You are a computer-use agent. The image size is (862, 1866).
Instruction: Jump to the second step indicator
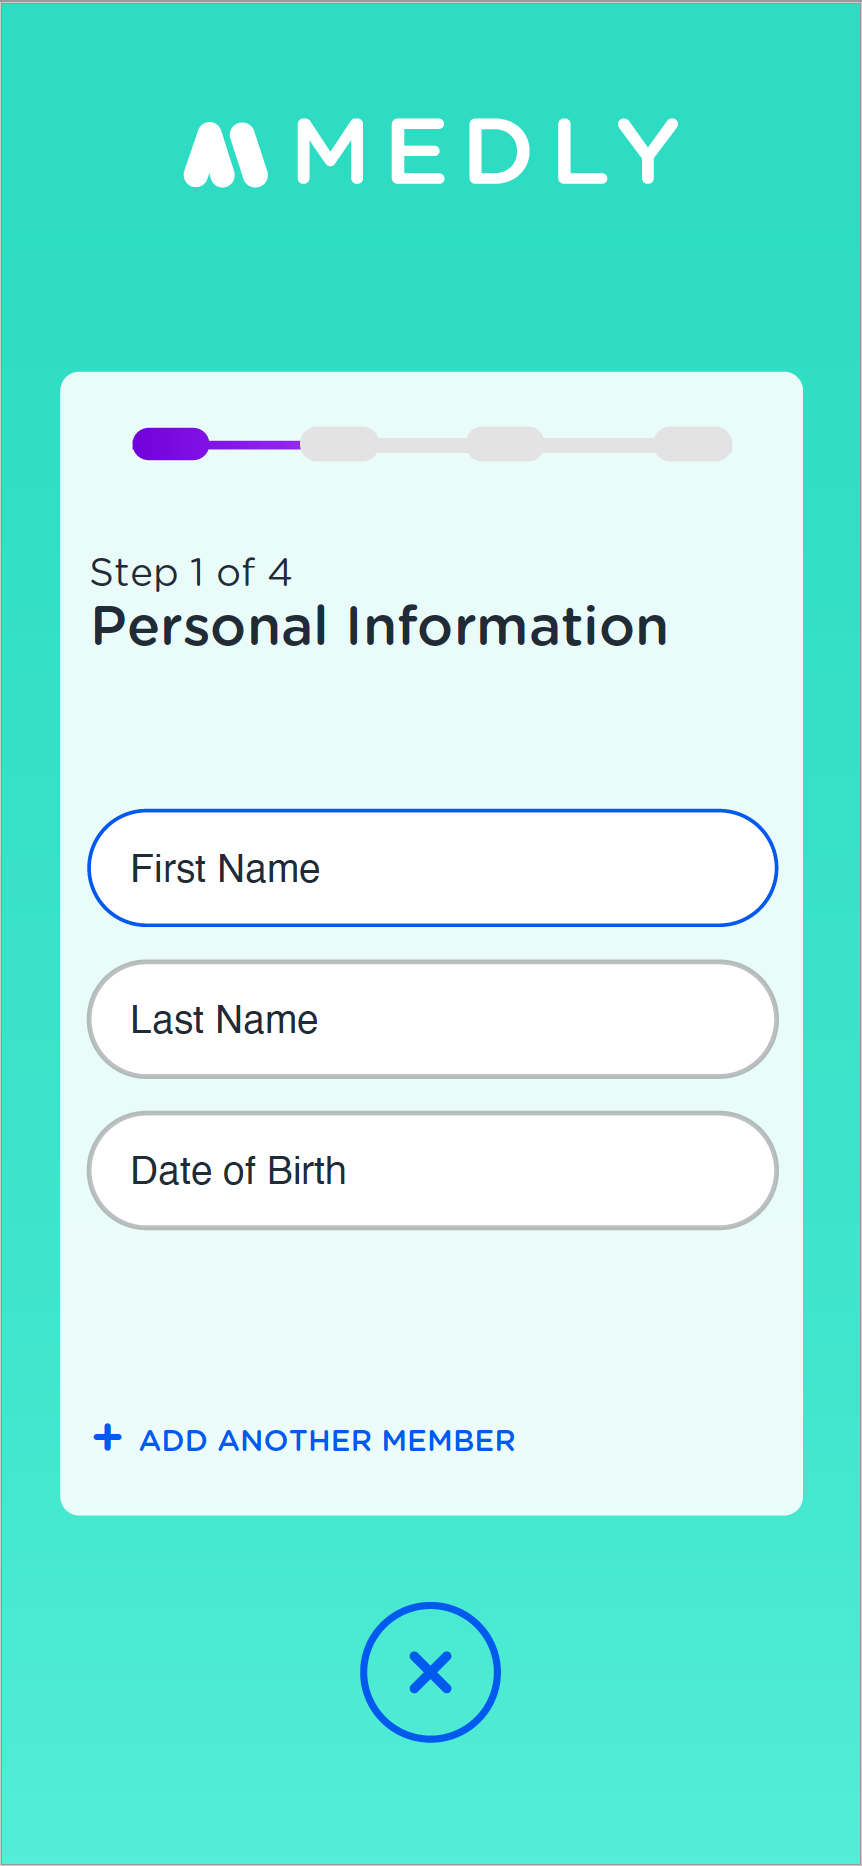click(x=339, y=444)
